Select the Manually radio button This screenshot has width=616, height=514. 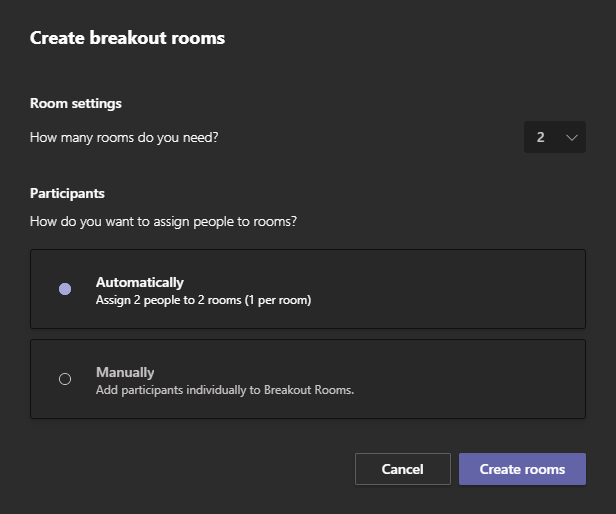coord(65,379)
